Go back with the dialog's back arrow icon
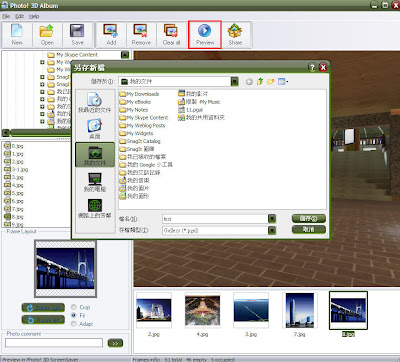Image resolution: width=400 pixels, height=362 pixels. click(x=249, y=82)
